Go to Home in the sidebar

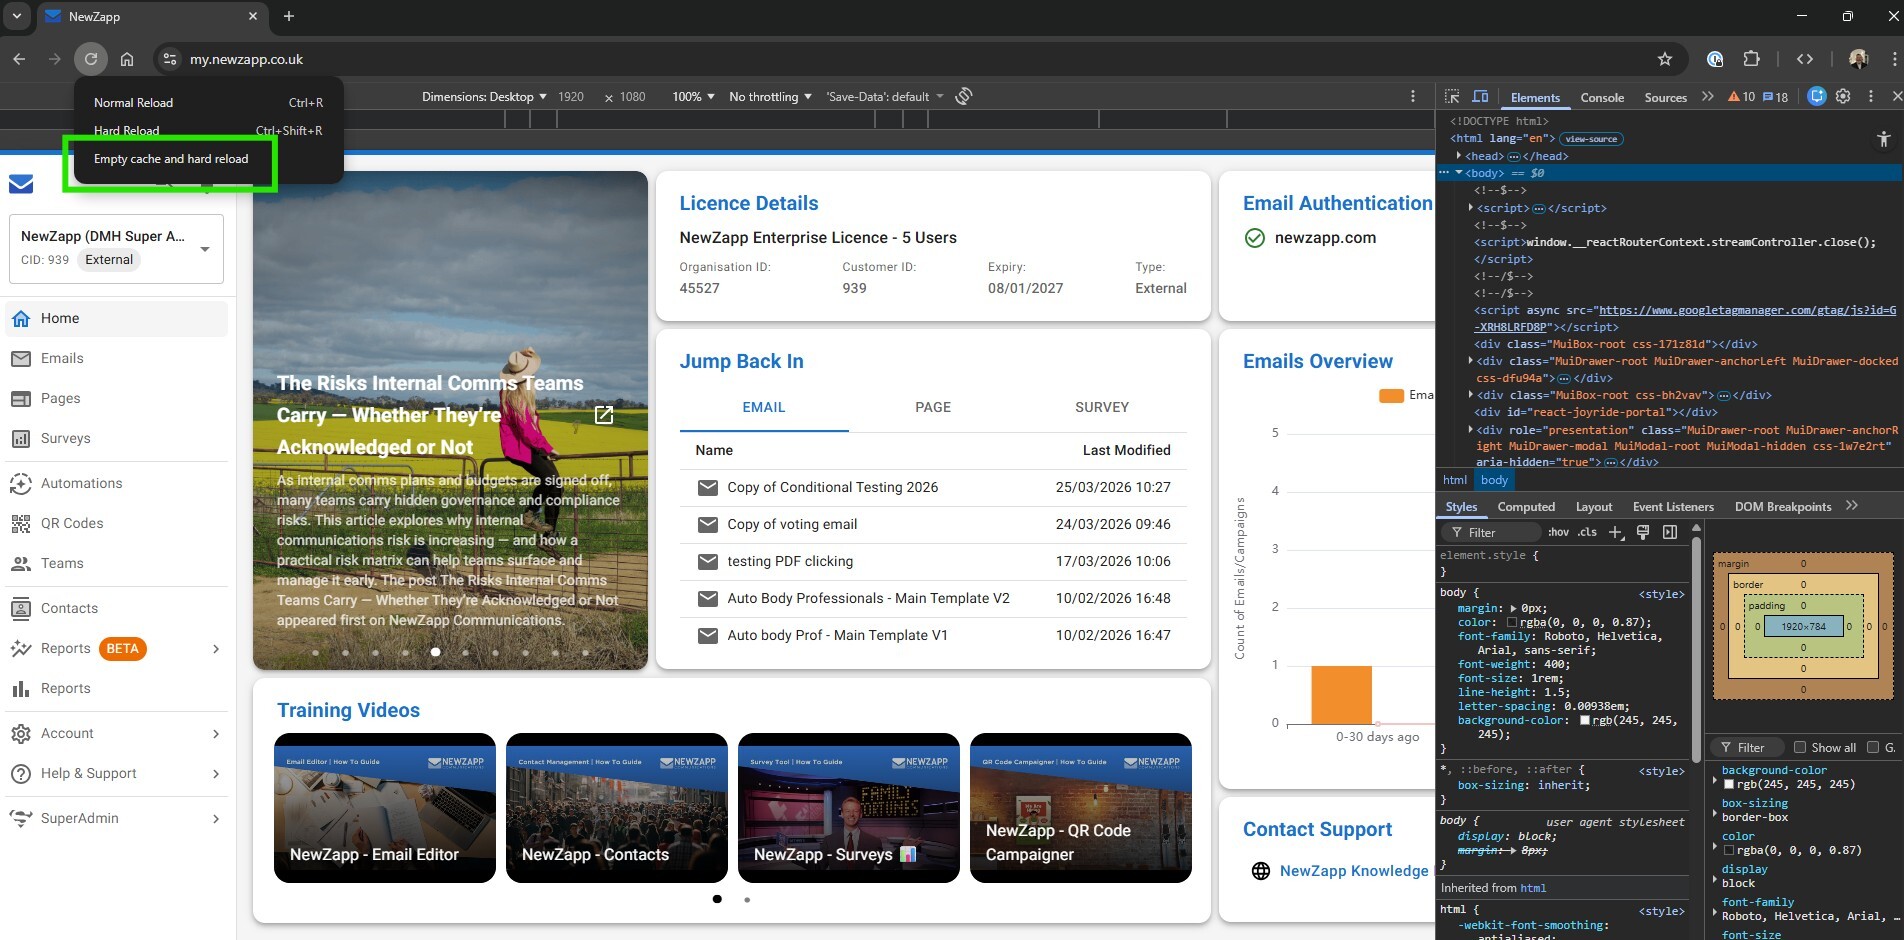(117, 319)
